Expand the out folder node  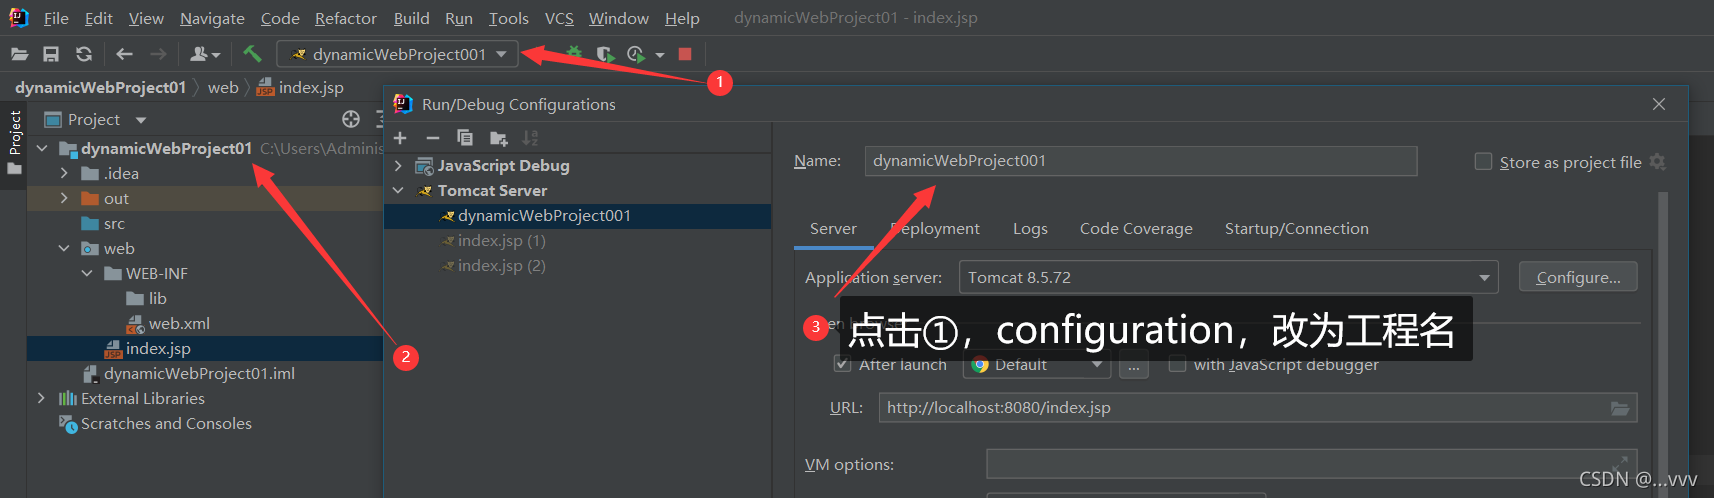tap(64, 198)
